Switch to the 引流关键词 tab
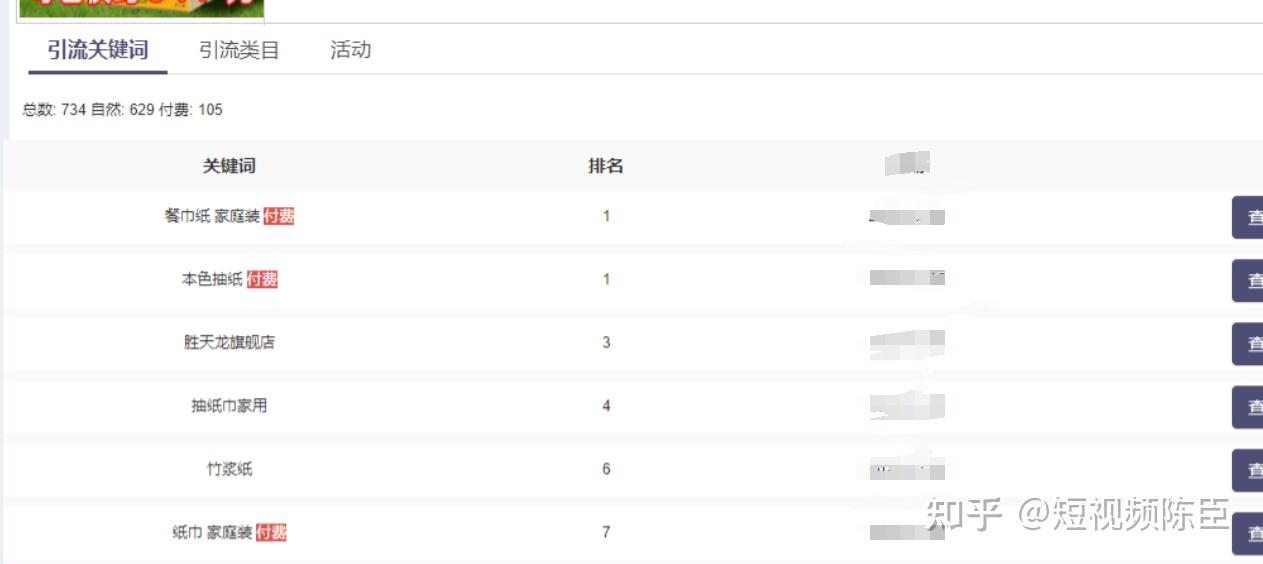Image resolution: width=1263 pixels, height=564 pixels. click(97, 50)
